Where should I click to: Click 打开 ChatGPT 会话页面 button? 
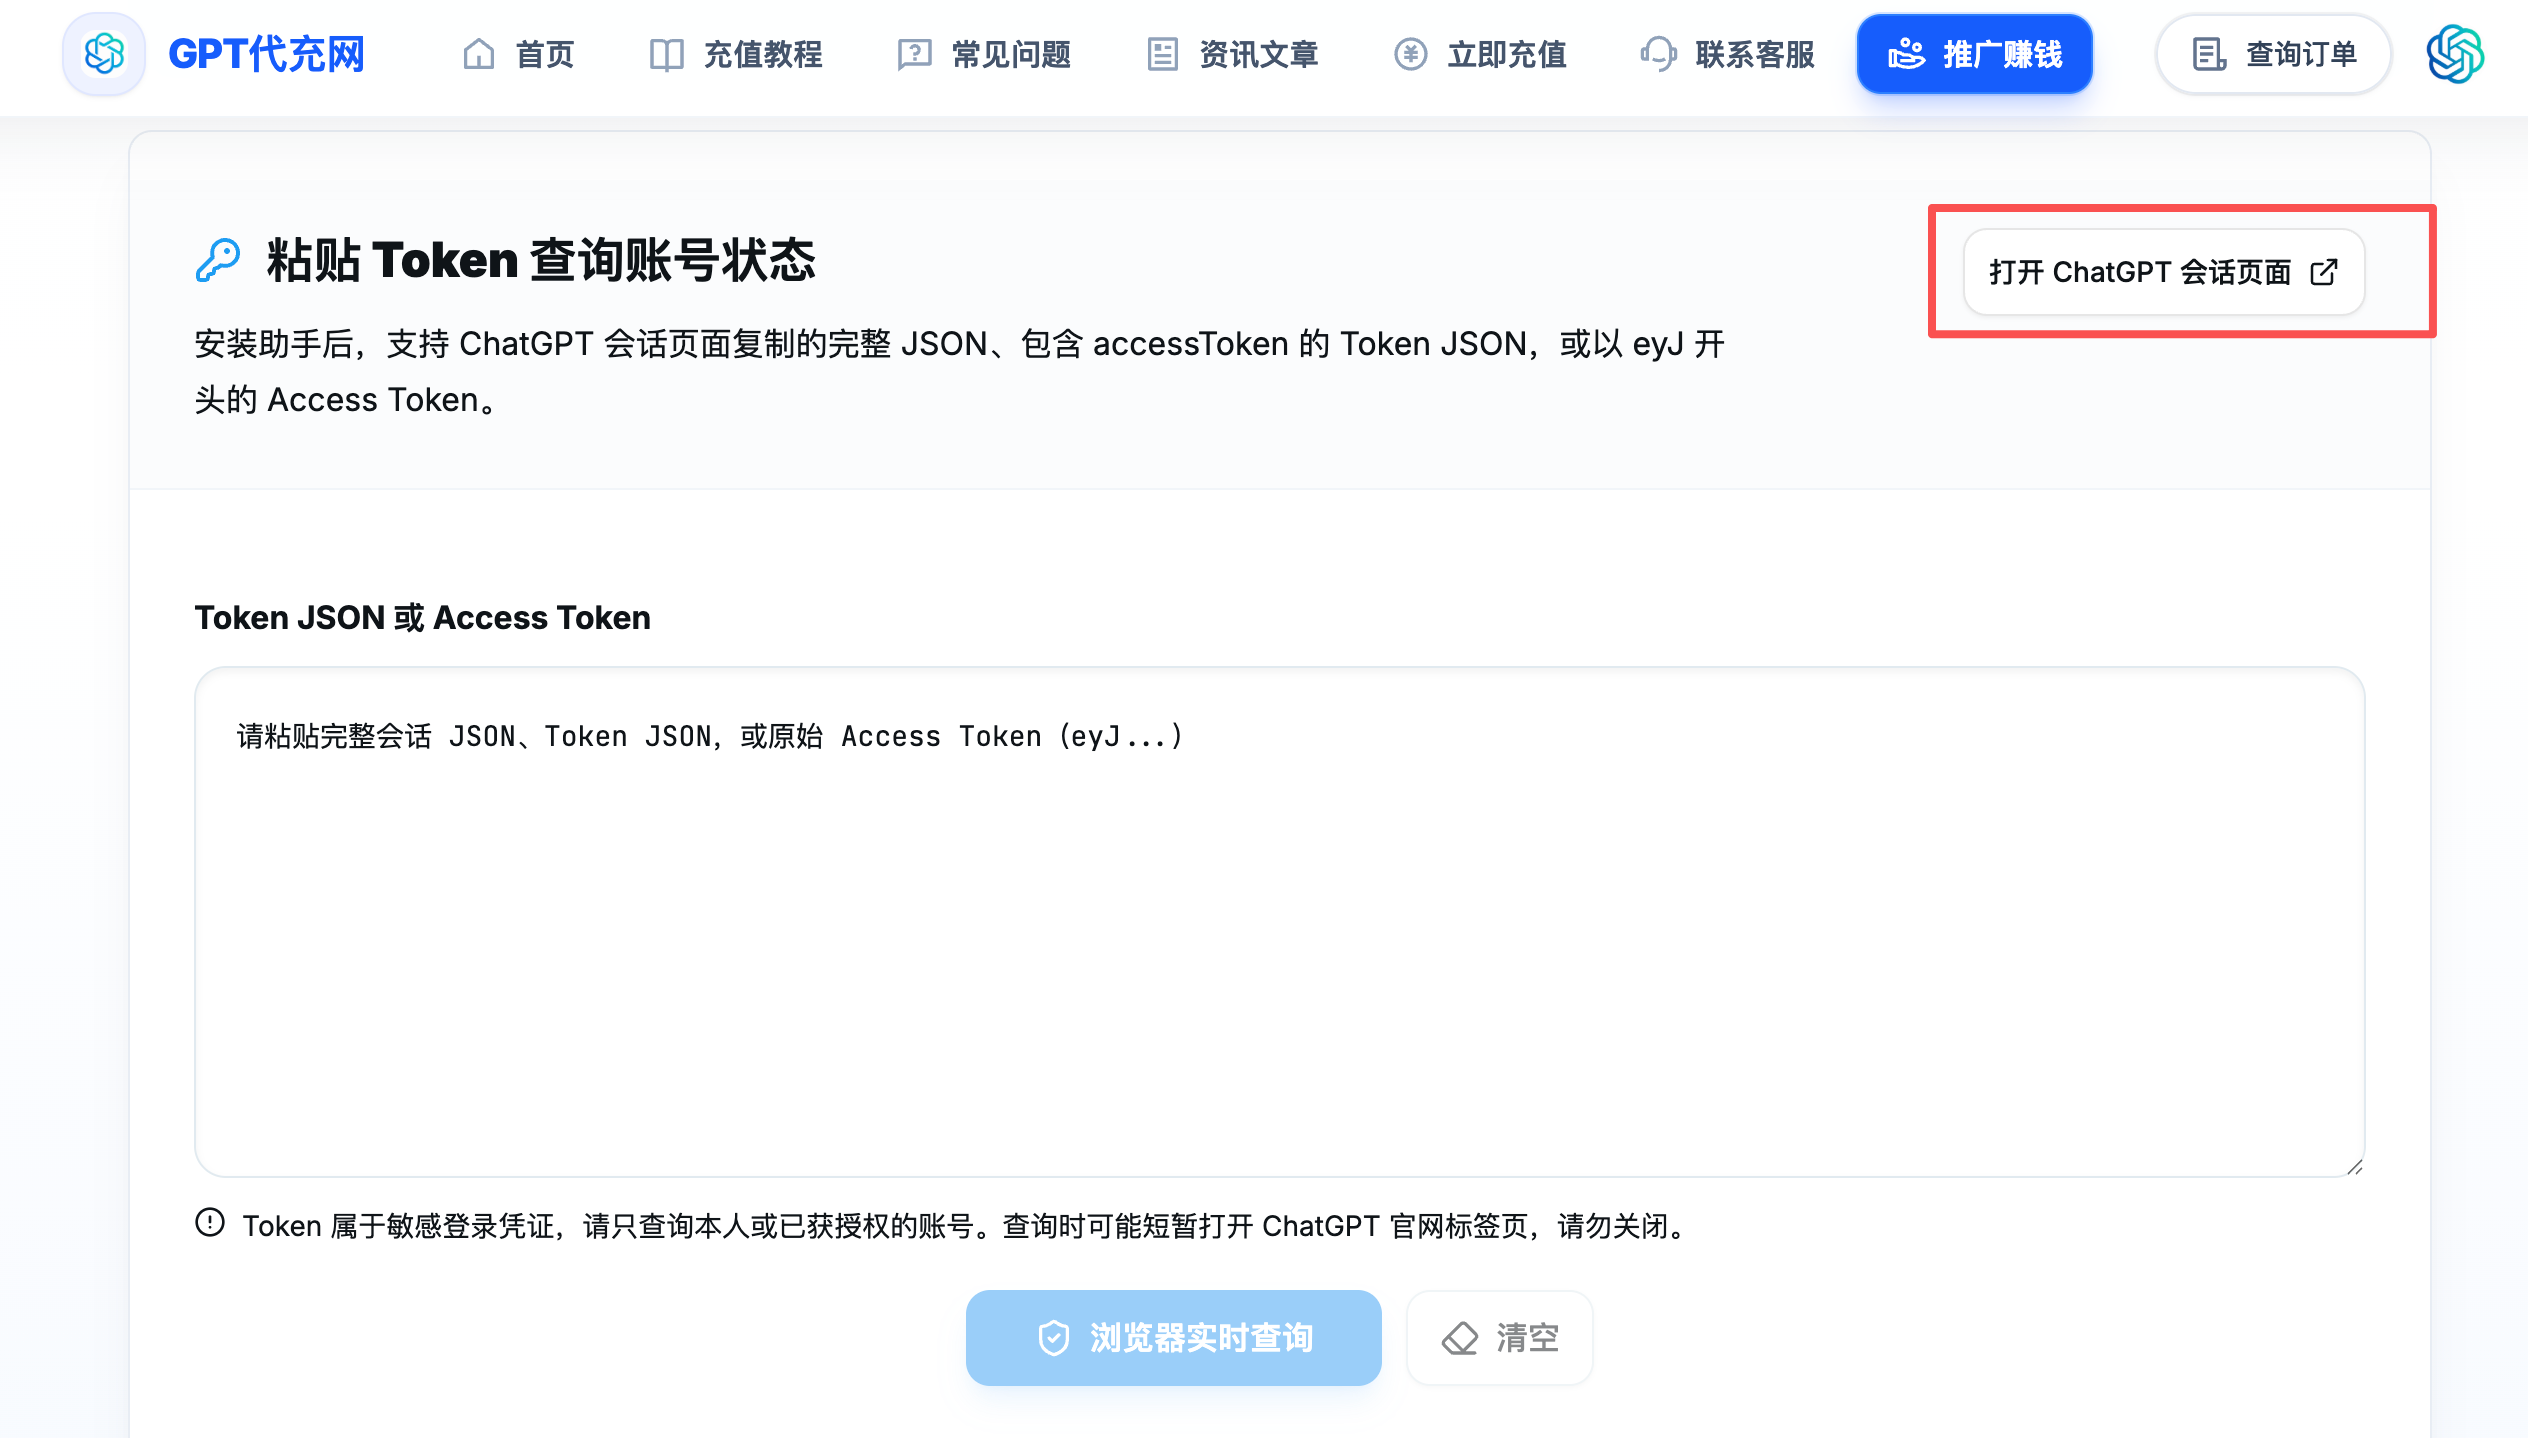tap(2164, 272)
